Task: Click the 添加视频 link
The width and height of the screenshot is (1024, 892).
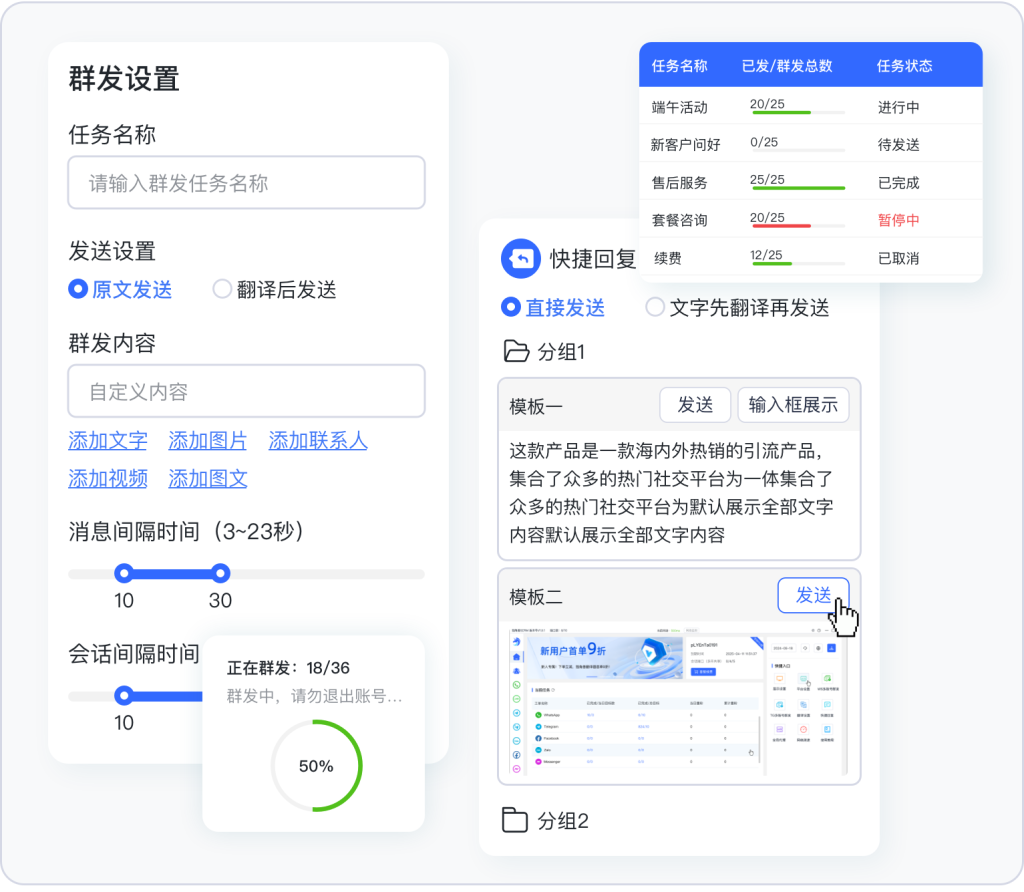Action: pyautogui.click(x=108, y=478)
